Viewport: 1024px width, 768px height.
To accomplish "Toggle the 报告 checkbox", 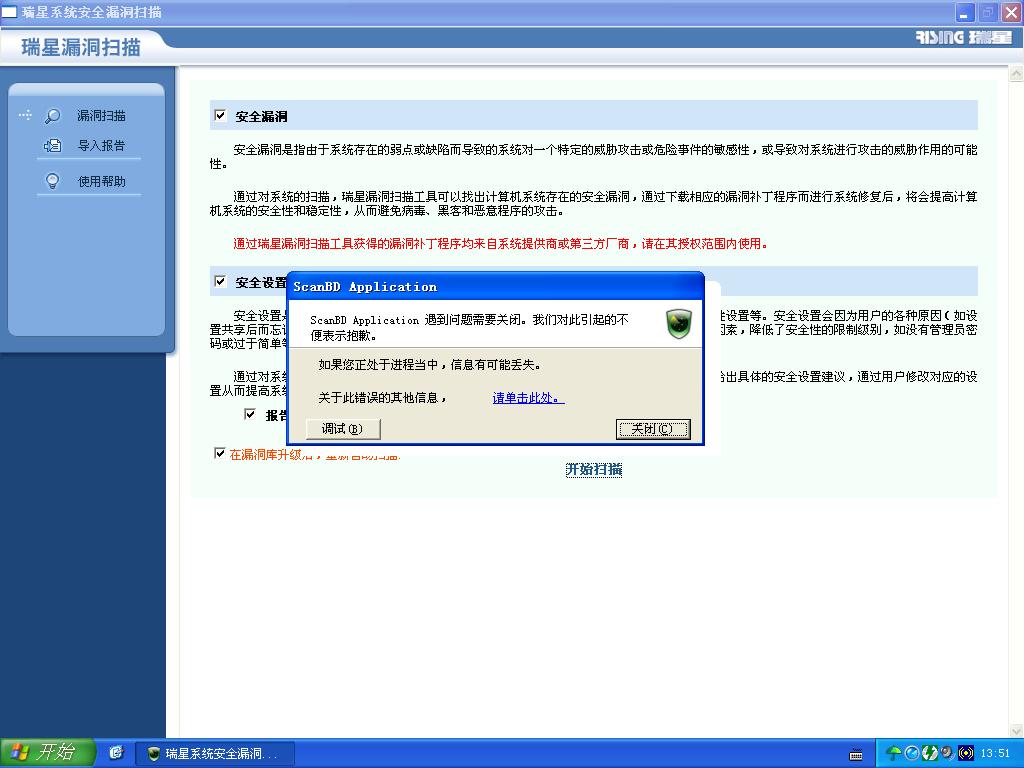I will [x=249, y=414].
